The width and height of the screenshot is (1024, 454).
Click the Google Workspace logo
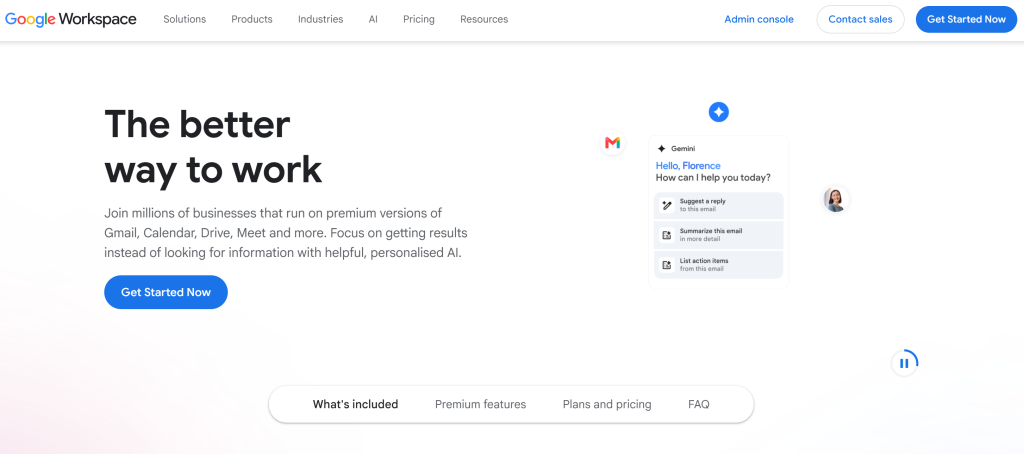(71, 20)
